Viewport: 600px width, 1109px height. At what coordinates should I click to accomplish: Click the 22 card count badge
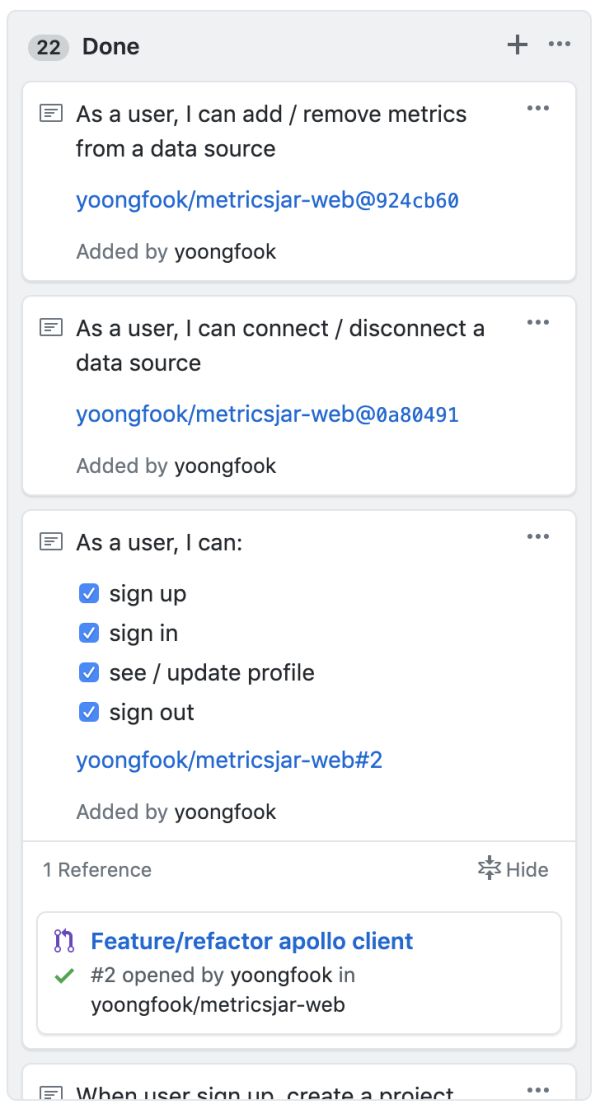point(49,47)
